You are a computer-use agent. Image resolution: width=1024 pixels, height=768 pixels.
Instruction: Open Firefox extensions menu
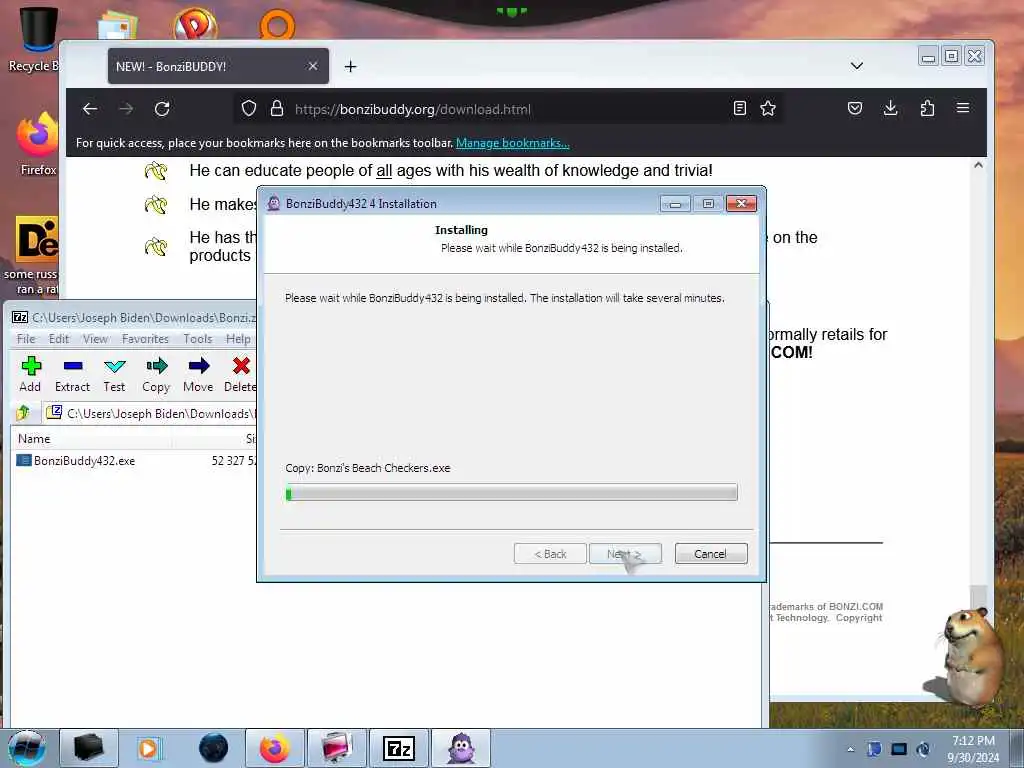point(927,108)
